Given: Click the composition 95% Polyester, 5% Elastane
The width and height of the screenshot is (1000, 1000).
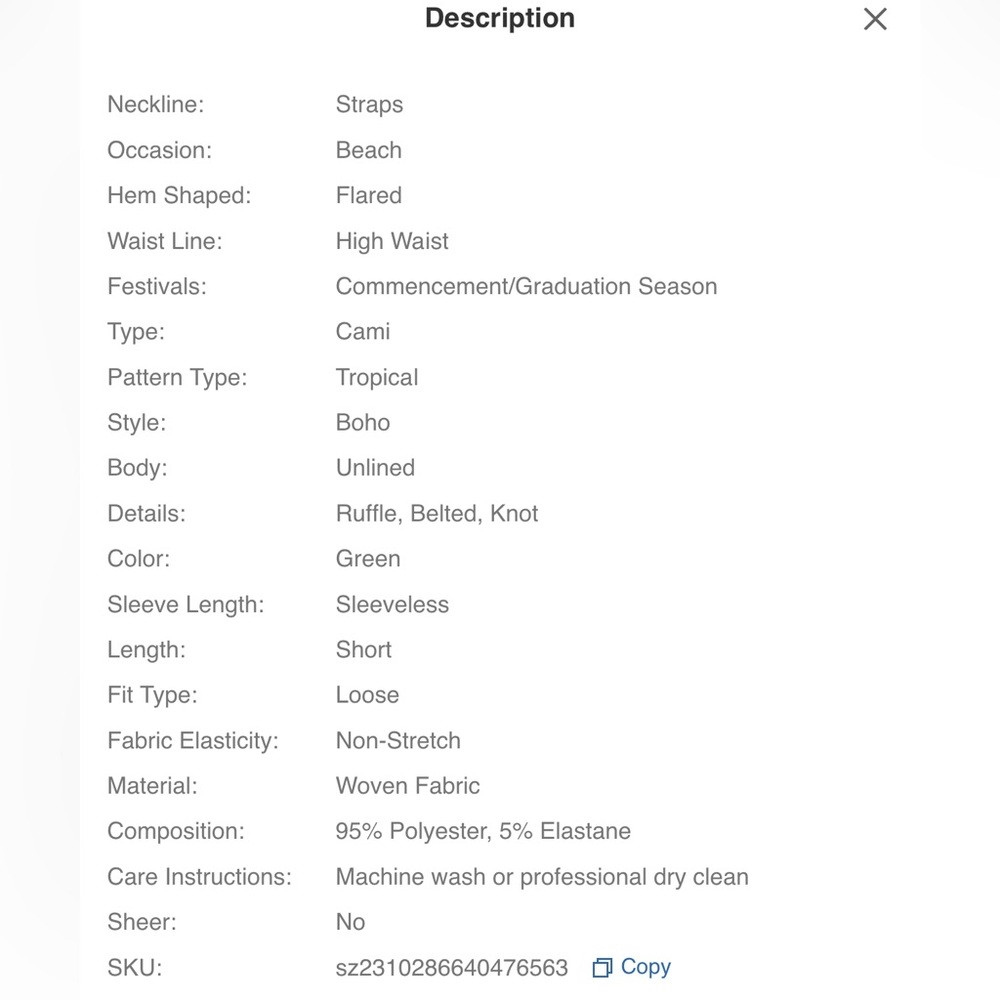Looking at the screenshot, I should click(483, 832).
